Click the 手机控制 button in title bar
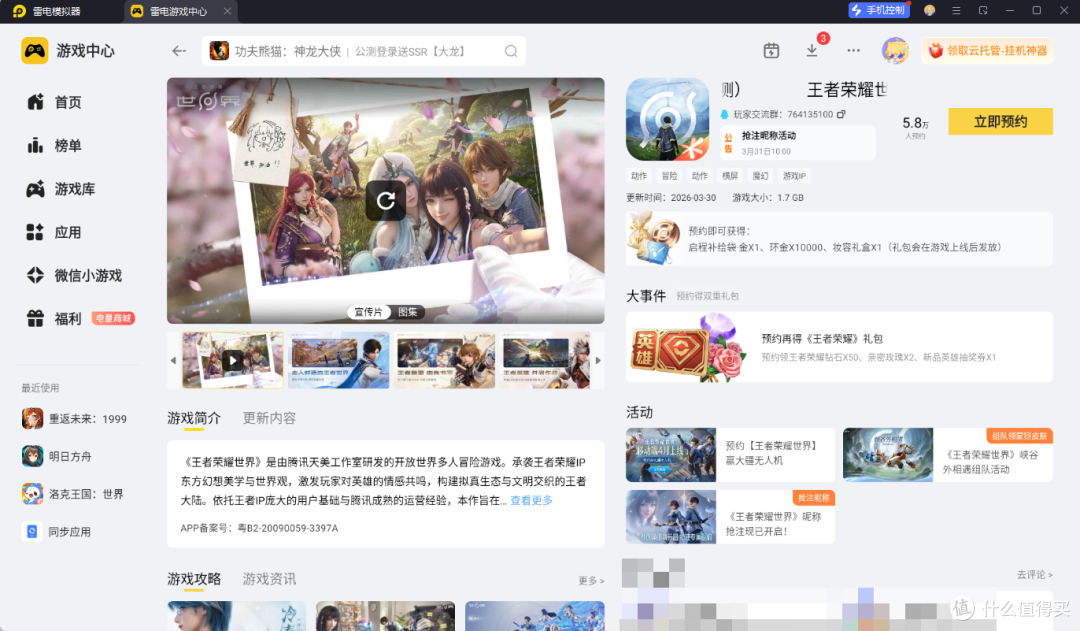 coord(878,10)
